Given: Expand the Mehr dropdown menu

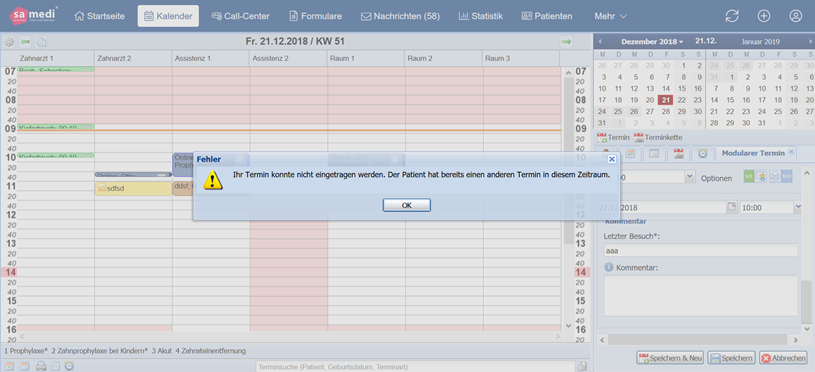Looking at the screenshot, I should pos(610,16).
